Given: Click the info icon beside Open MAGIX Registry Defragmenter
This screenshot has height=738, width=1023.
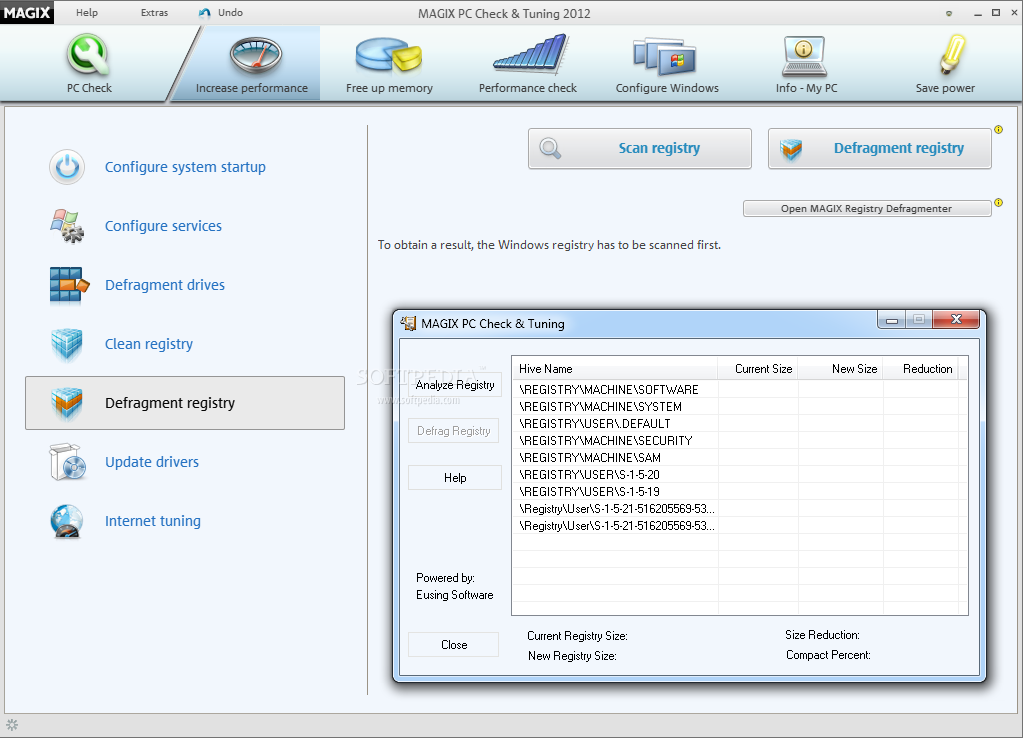Looking at the screenshot, I should pyautogui.click(x=998, y=203).
